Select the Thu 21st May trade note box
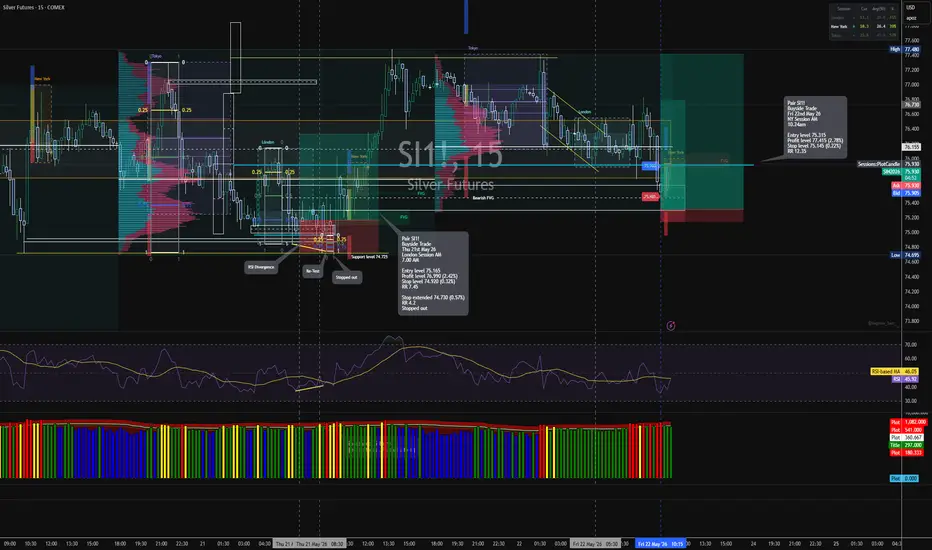The height and width of the screenshot is (550, 932). coord(433,274)
